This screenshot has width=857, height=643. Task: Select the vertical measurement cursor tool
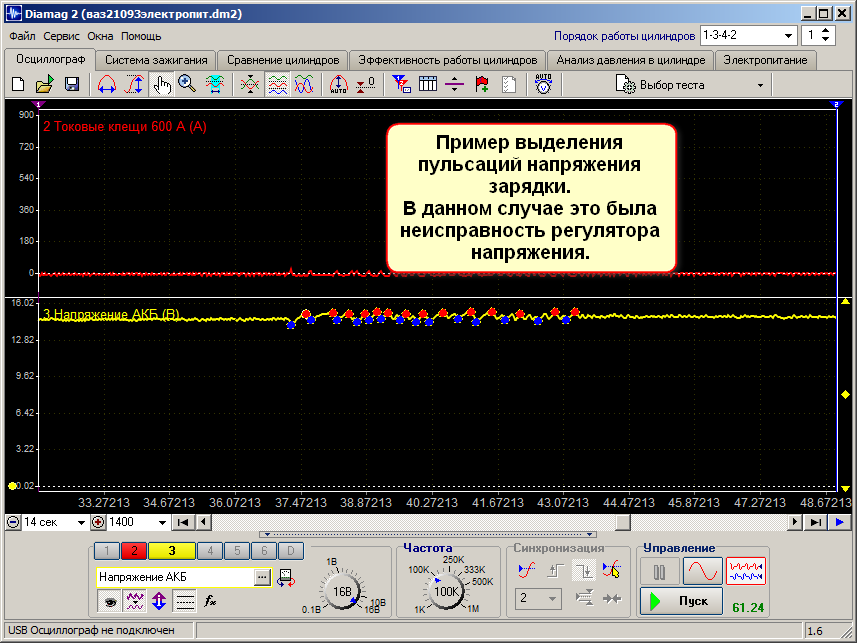click(134, 84)
